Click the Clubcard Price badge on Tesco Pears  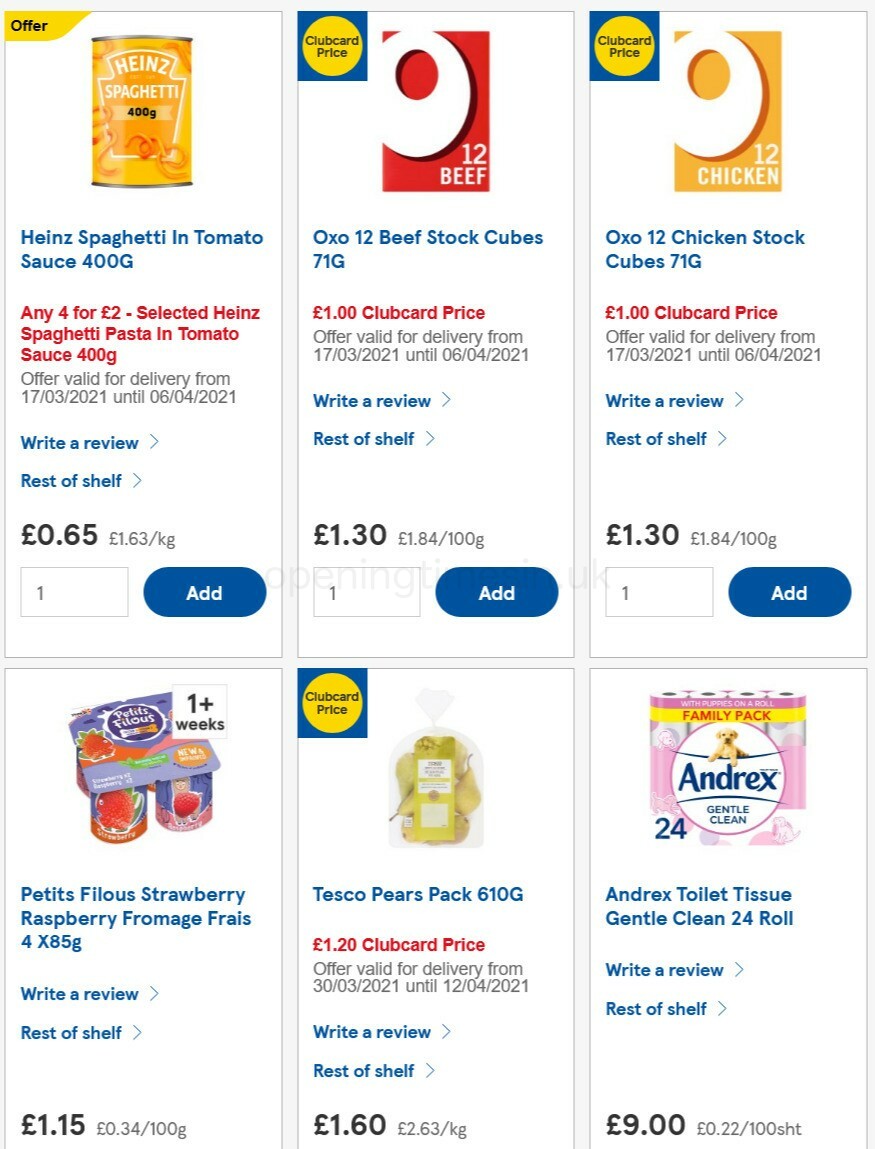(x=331, y=703)
